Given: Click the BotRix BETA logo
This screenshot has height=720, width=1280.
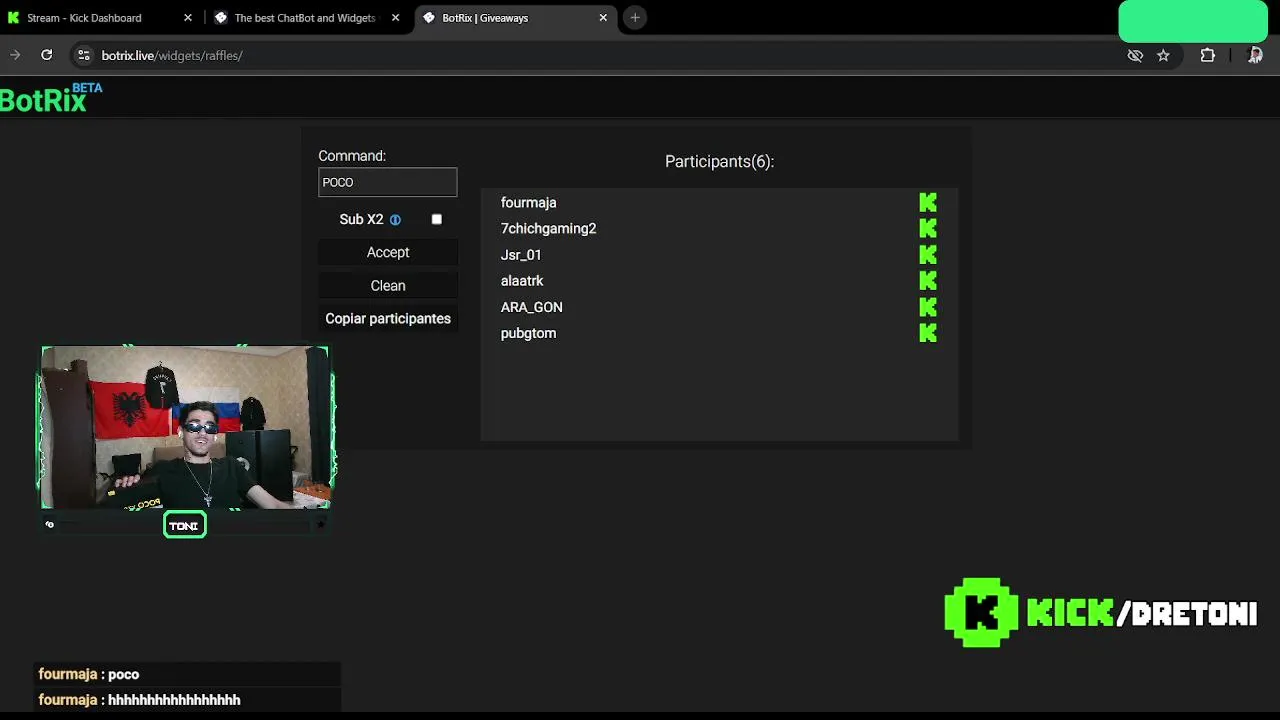Looking at the screenshot, I should click(51, 98).
